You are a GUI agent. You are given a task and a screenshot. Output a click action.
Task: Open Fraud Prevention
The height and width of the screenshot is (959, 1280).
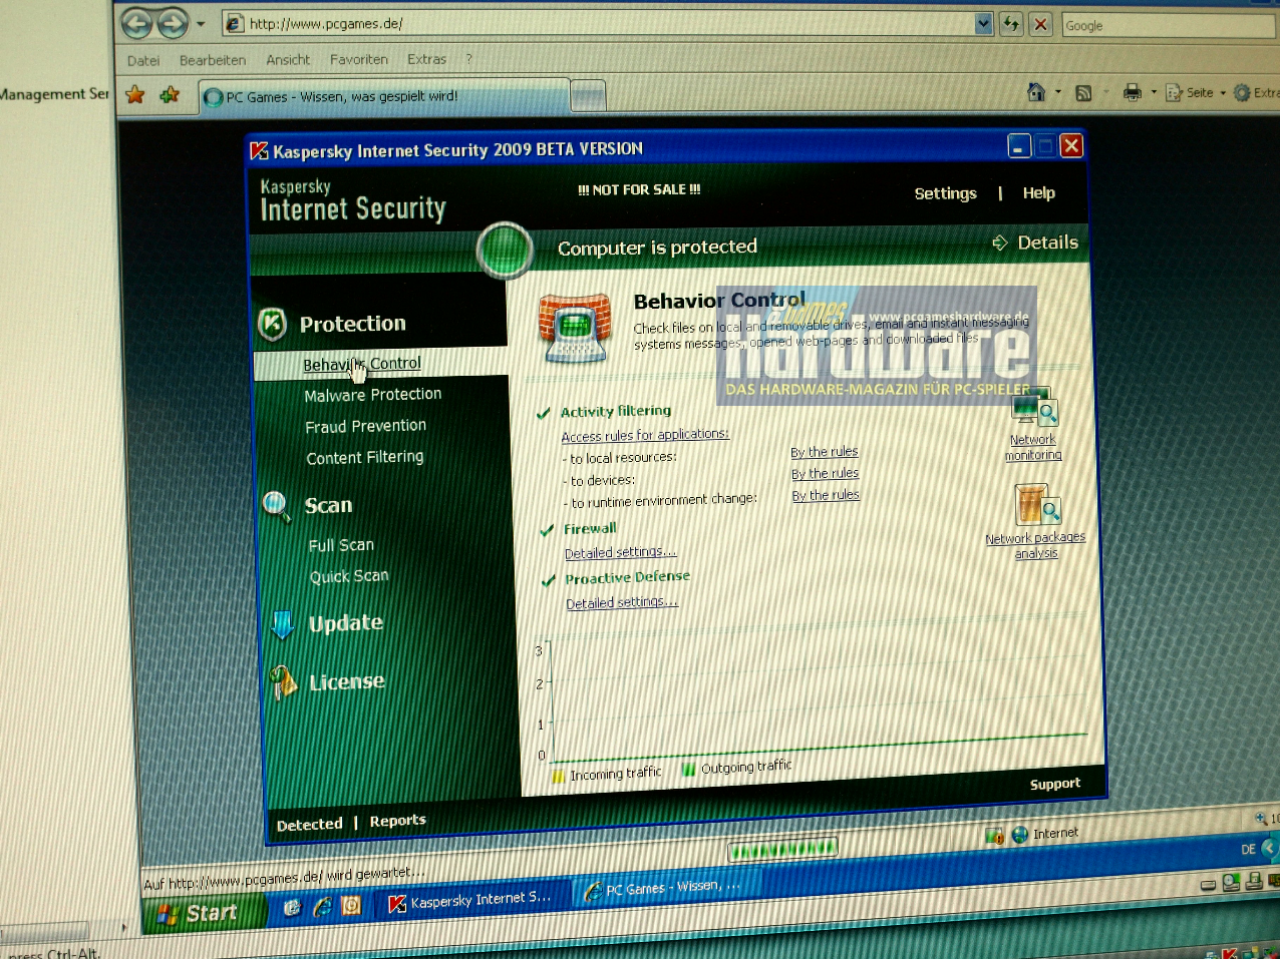(365, 426)
